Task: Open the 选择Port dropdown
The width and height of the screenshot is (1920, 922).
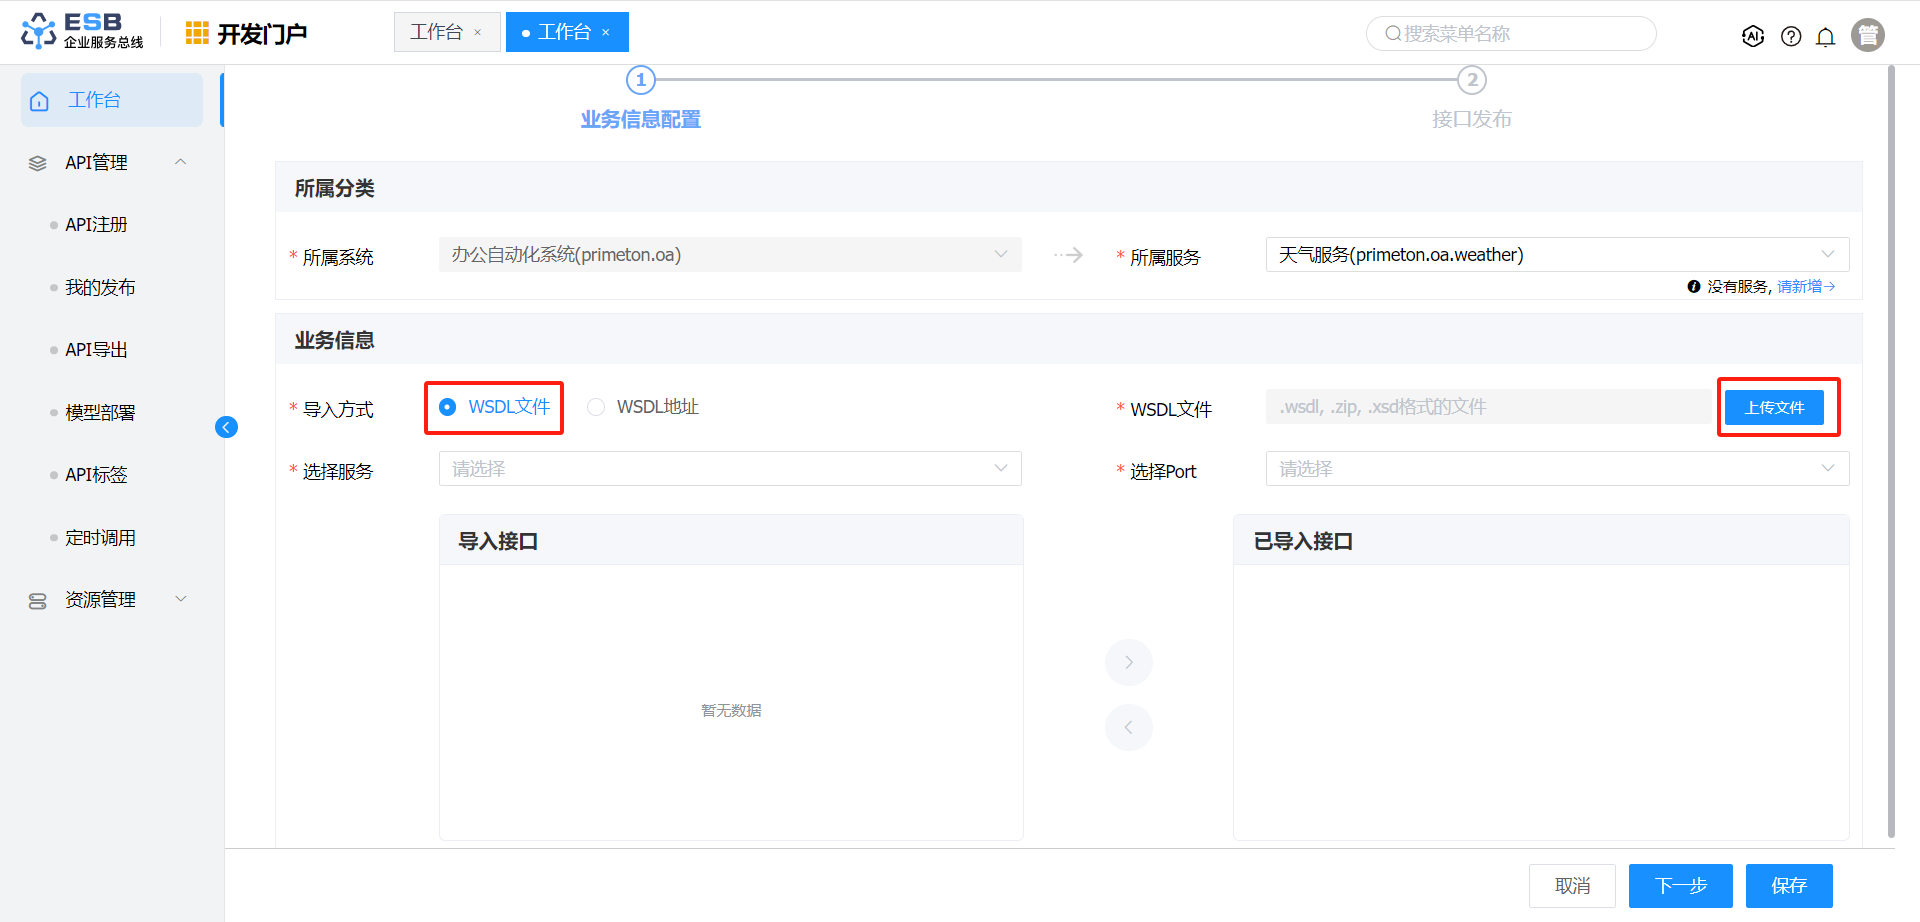Action: (1556, 469)
